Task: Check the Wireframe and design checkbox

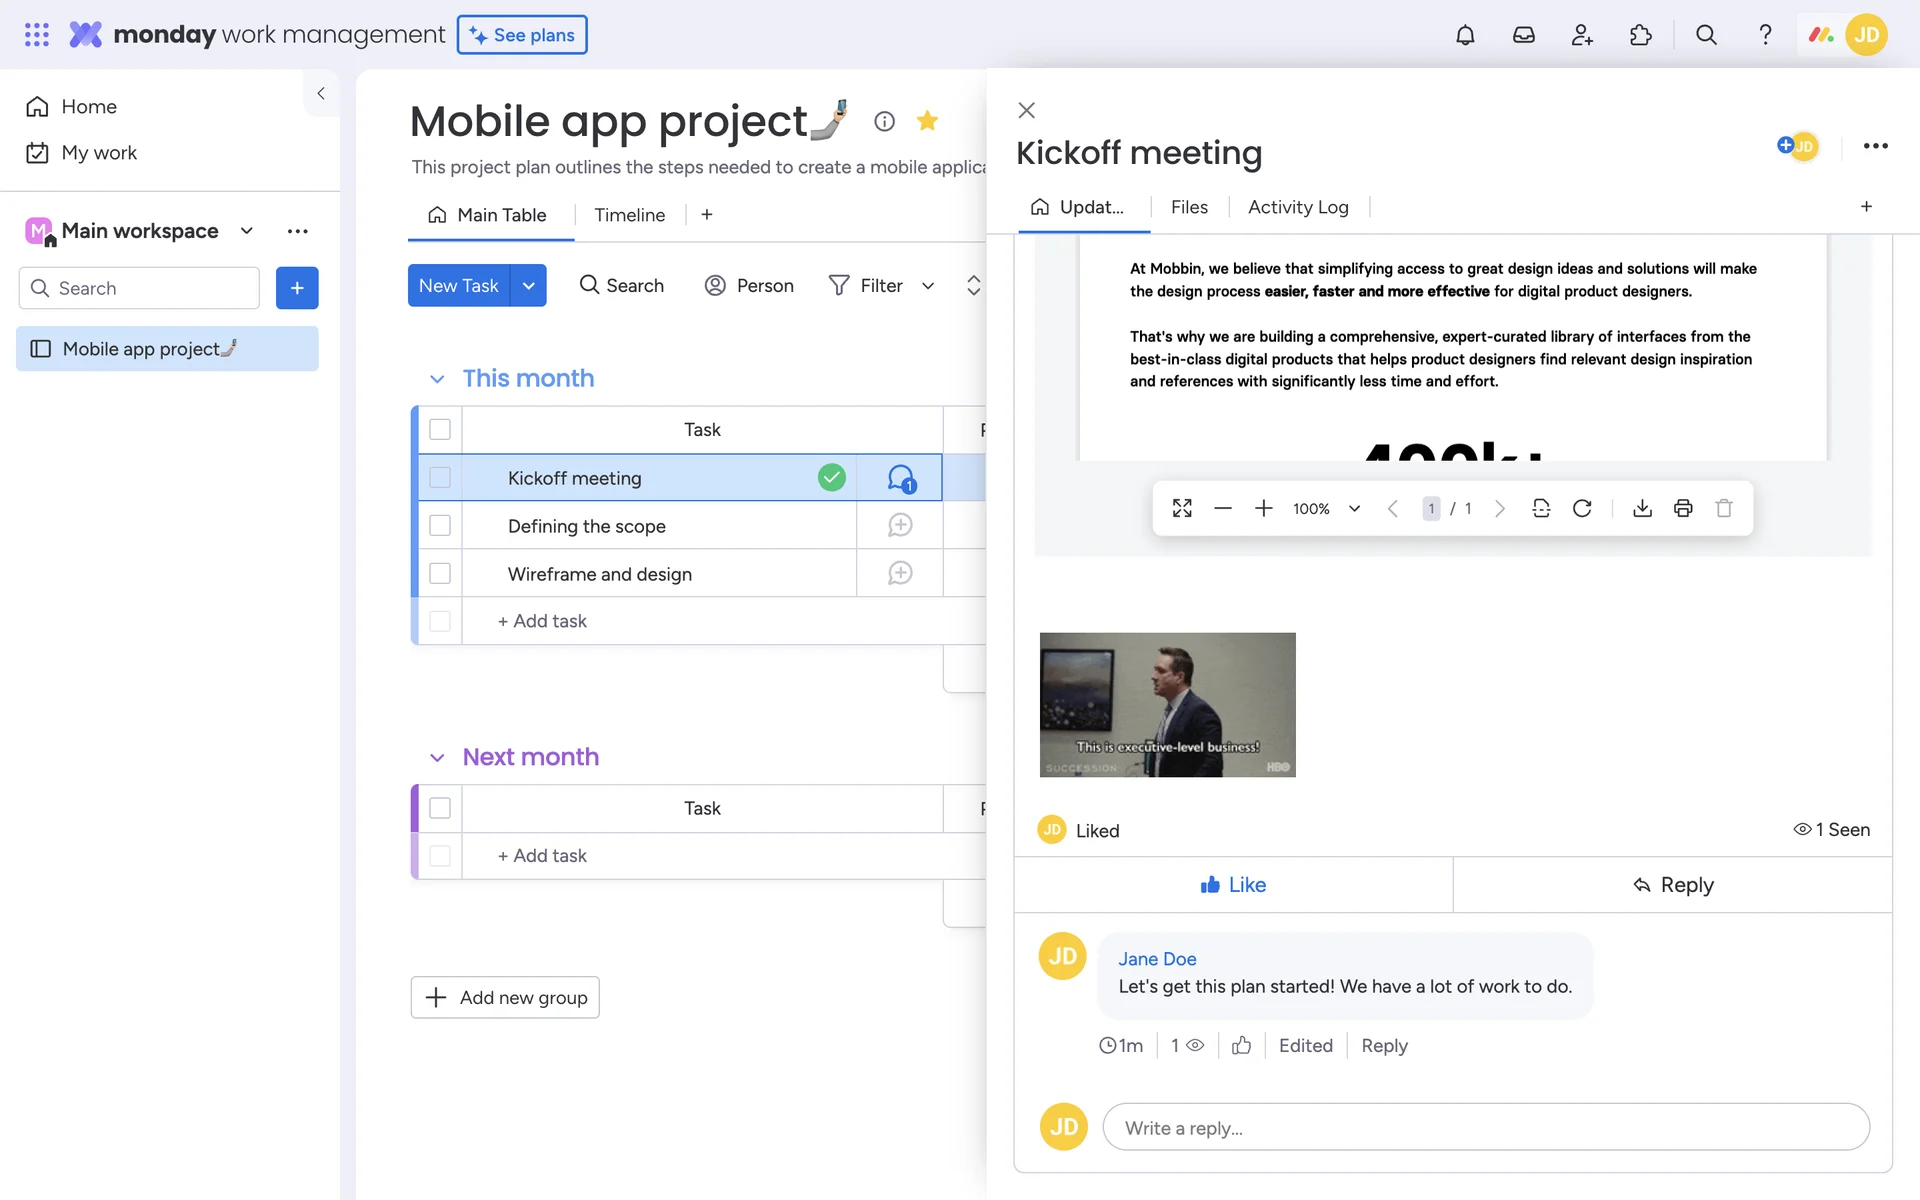Action: (x=440, y=573)
